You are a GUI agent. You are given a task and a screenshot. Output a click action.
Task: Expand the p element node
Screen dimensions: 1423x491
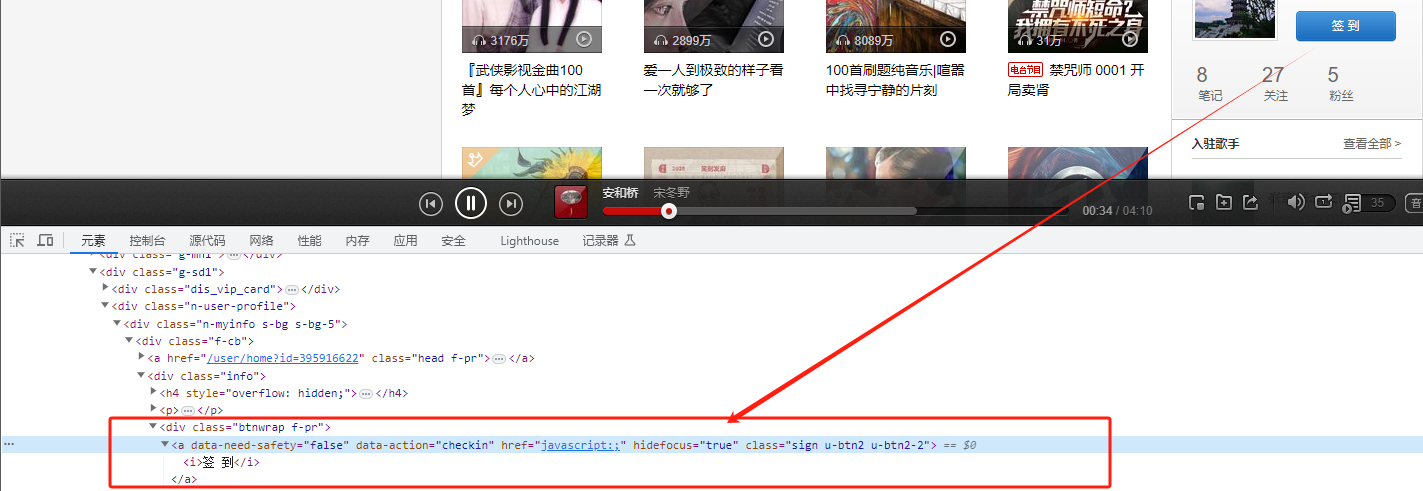pyautogui.click(x=153, y=409)
